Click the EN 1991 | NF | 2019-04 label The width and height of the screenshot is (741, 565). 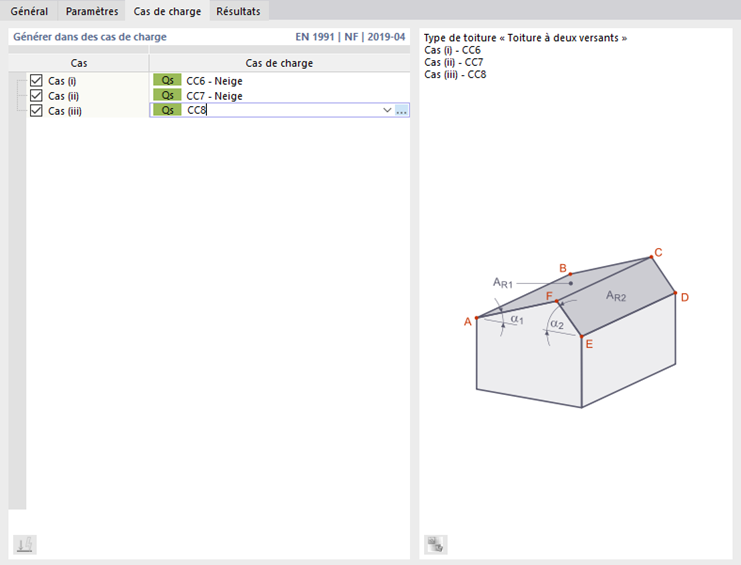[x=350, y=37]
